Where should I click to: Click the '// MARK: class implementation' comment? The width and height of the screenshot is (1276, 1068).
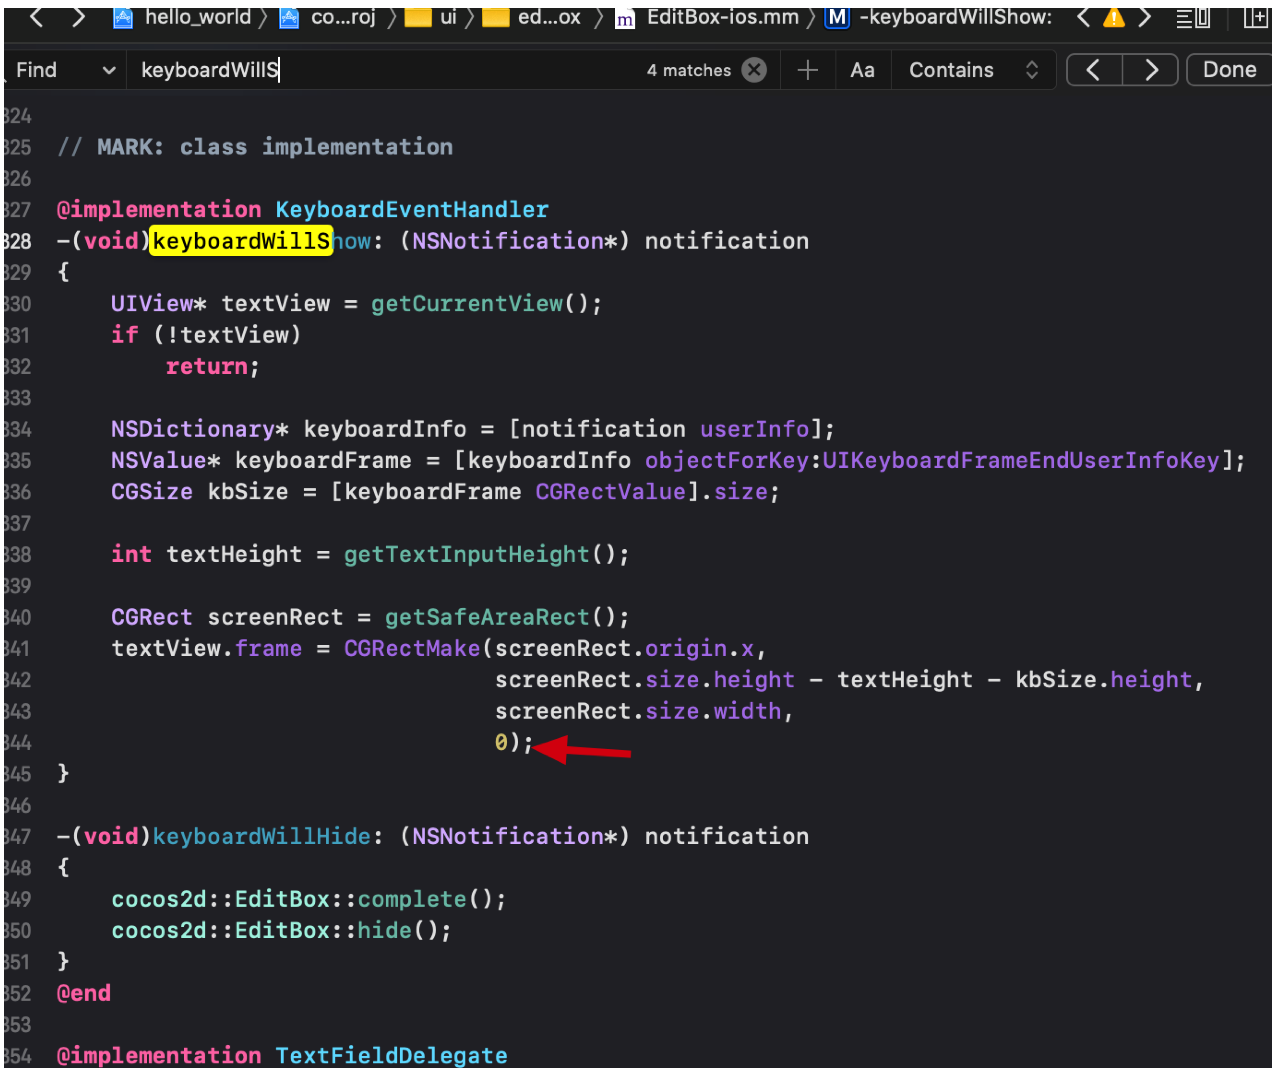click(255, 147)
